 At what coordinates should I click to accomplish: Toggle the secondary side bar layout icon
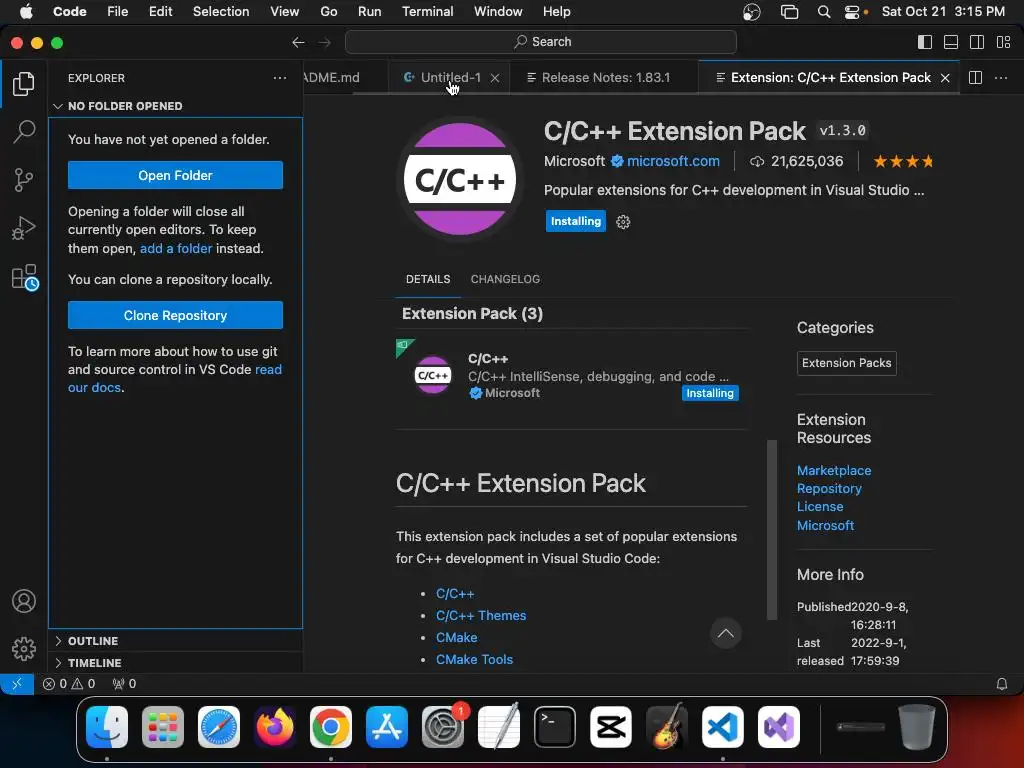[977, 42]
